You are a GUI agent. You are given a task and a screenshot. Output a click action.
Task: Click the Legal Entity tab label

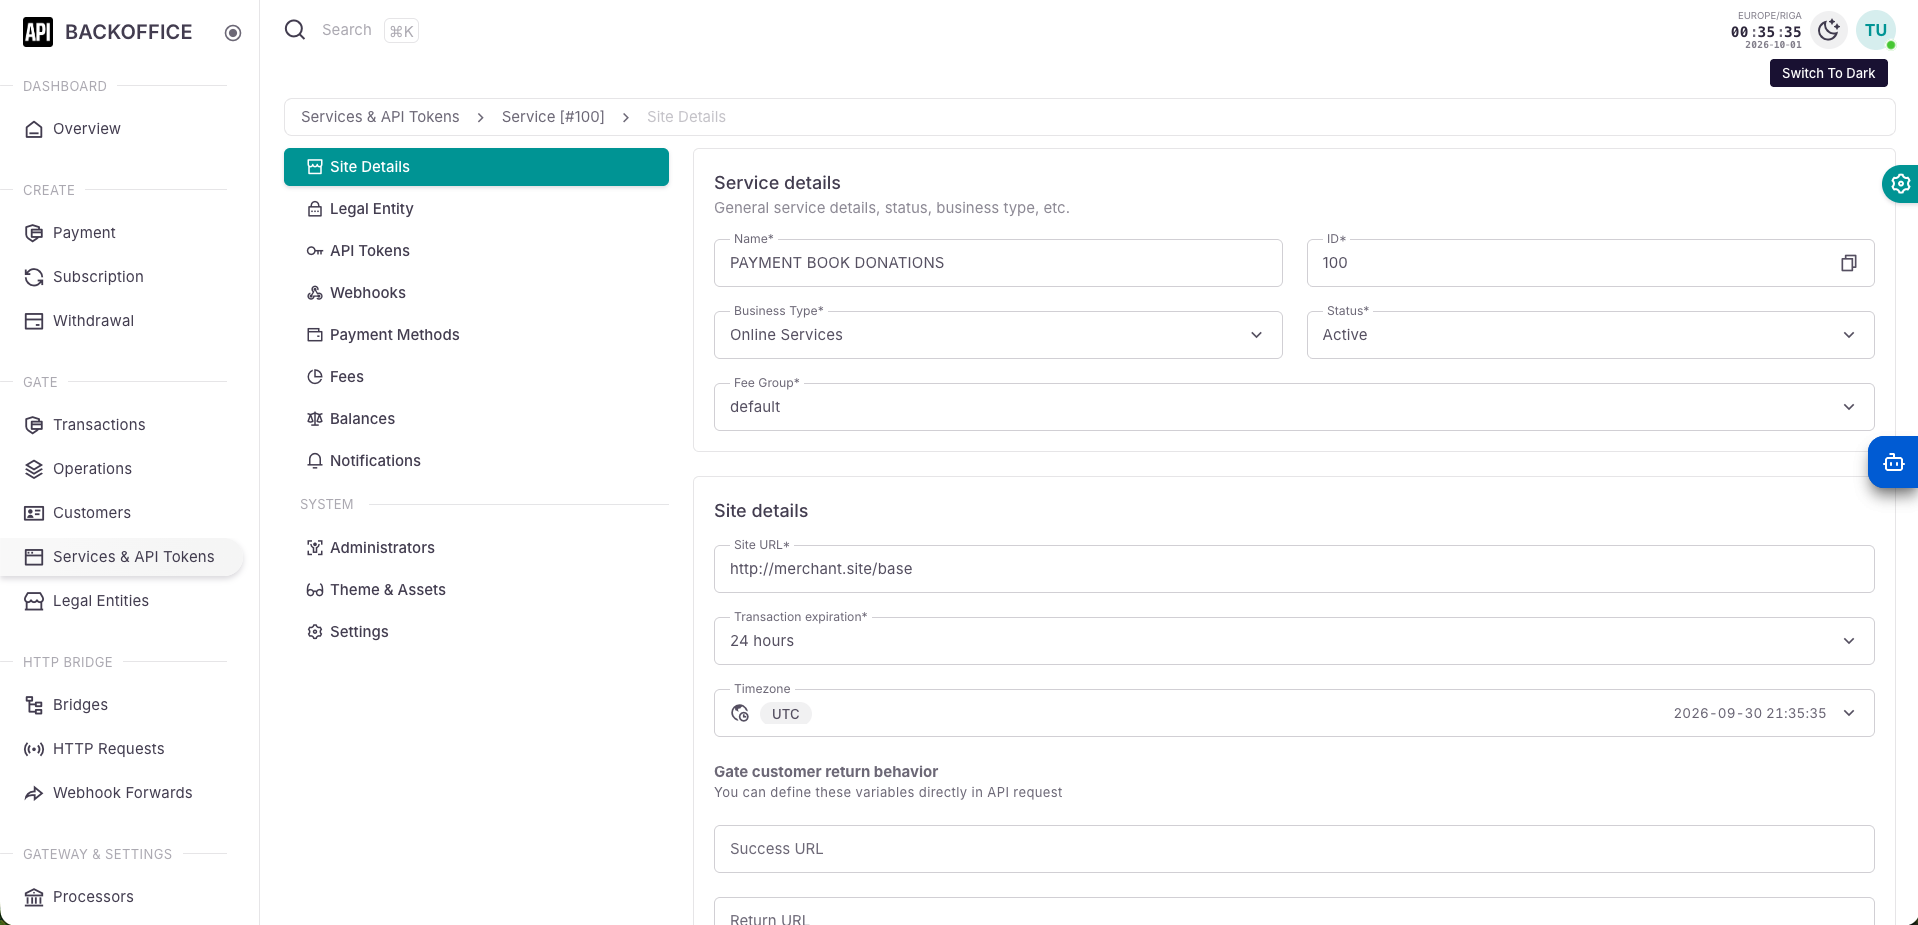pos(372,209)
